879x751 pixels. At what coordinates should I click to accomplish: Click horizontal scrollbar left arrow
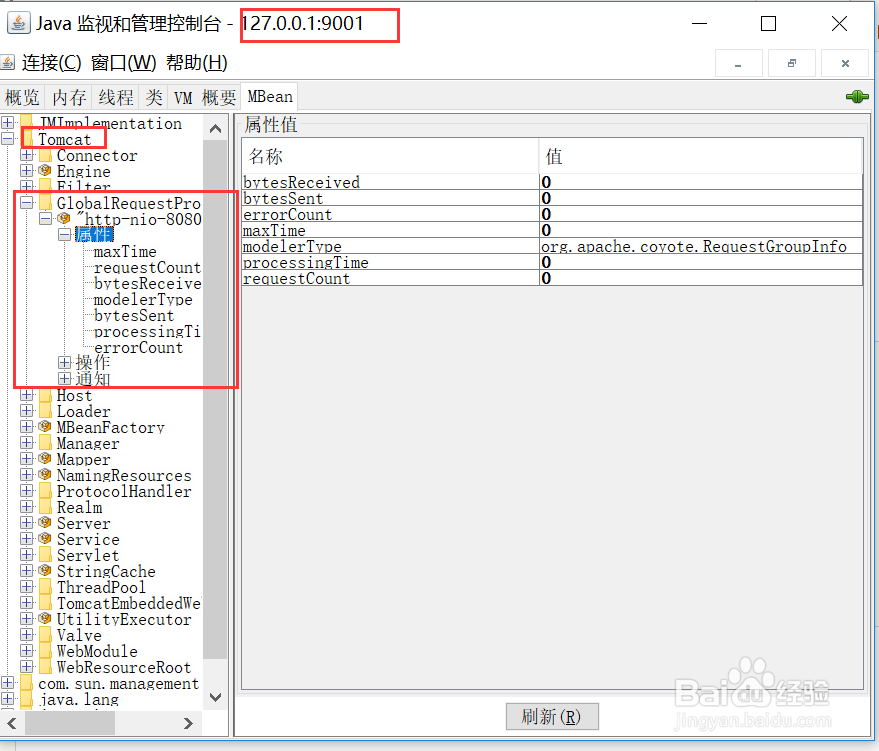tap(12, 723)
